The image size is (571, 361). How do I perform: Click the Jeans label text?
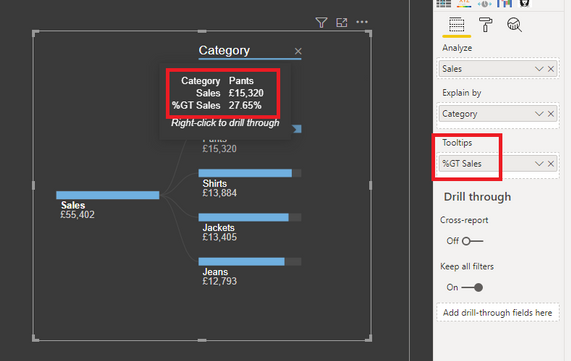point(215,272)
